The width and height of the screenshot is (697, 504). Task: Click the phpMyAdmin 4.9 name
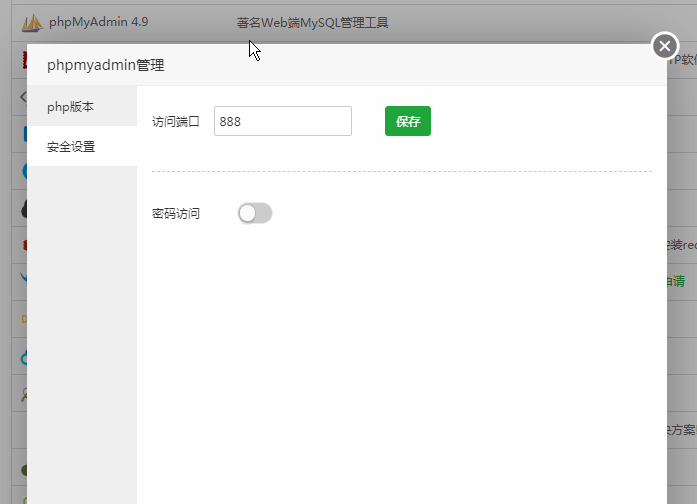(x=99, y=22)
